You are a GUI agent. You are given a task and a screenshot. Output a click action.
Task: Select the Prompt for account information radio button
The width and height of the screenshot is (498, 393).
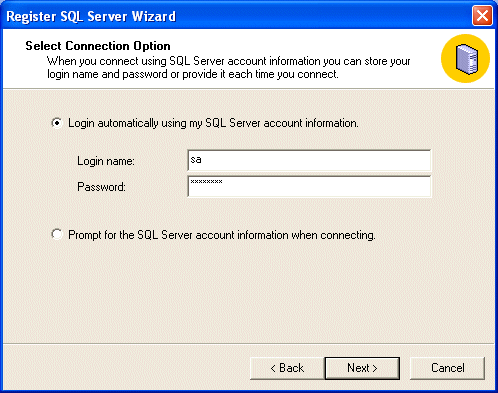coord(57,234)
